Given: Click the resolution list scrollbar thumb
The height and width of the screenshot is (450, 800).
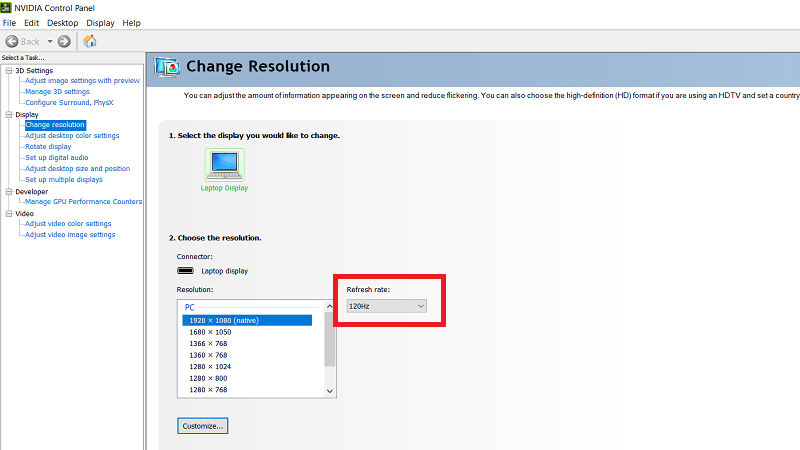Looking at the screenshot, I should pyautogui.click(x=330, y=340).
